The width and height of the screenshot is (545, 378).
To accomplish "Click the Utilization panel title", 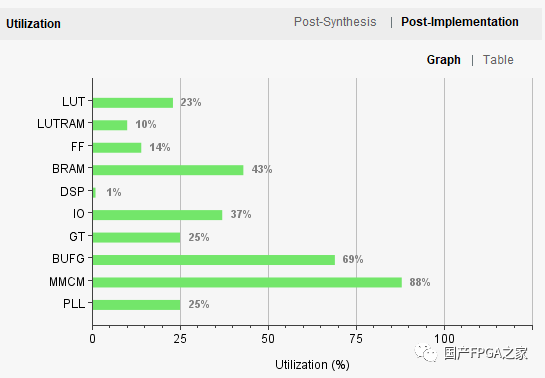I will click(x=33, y=24).
